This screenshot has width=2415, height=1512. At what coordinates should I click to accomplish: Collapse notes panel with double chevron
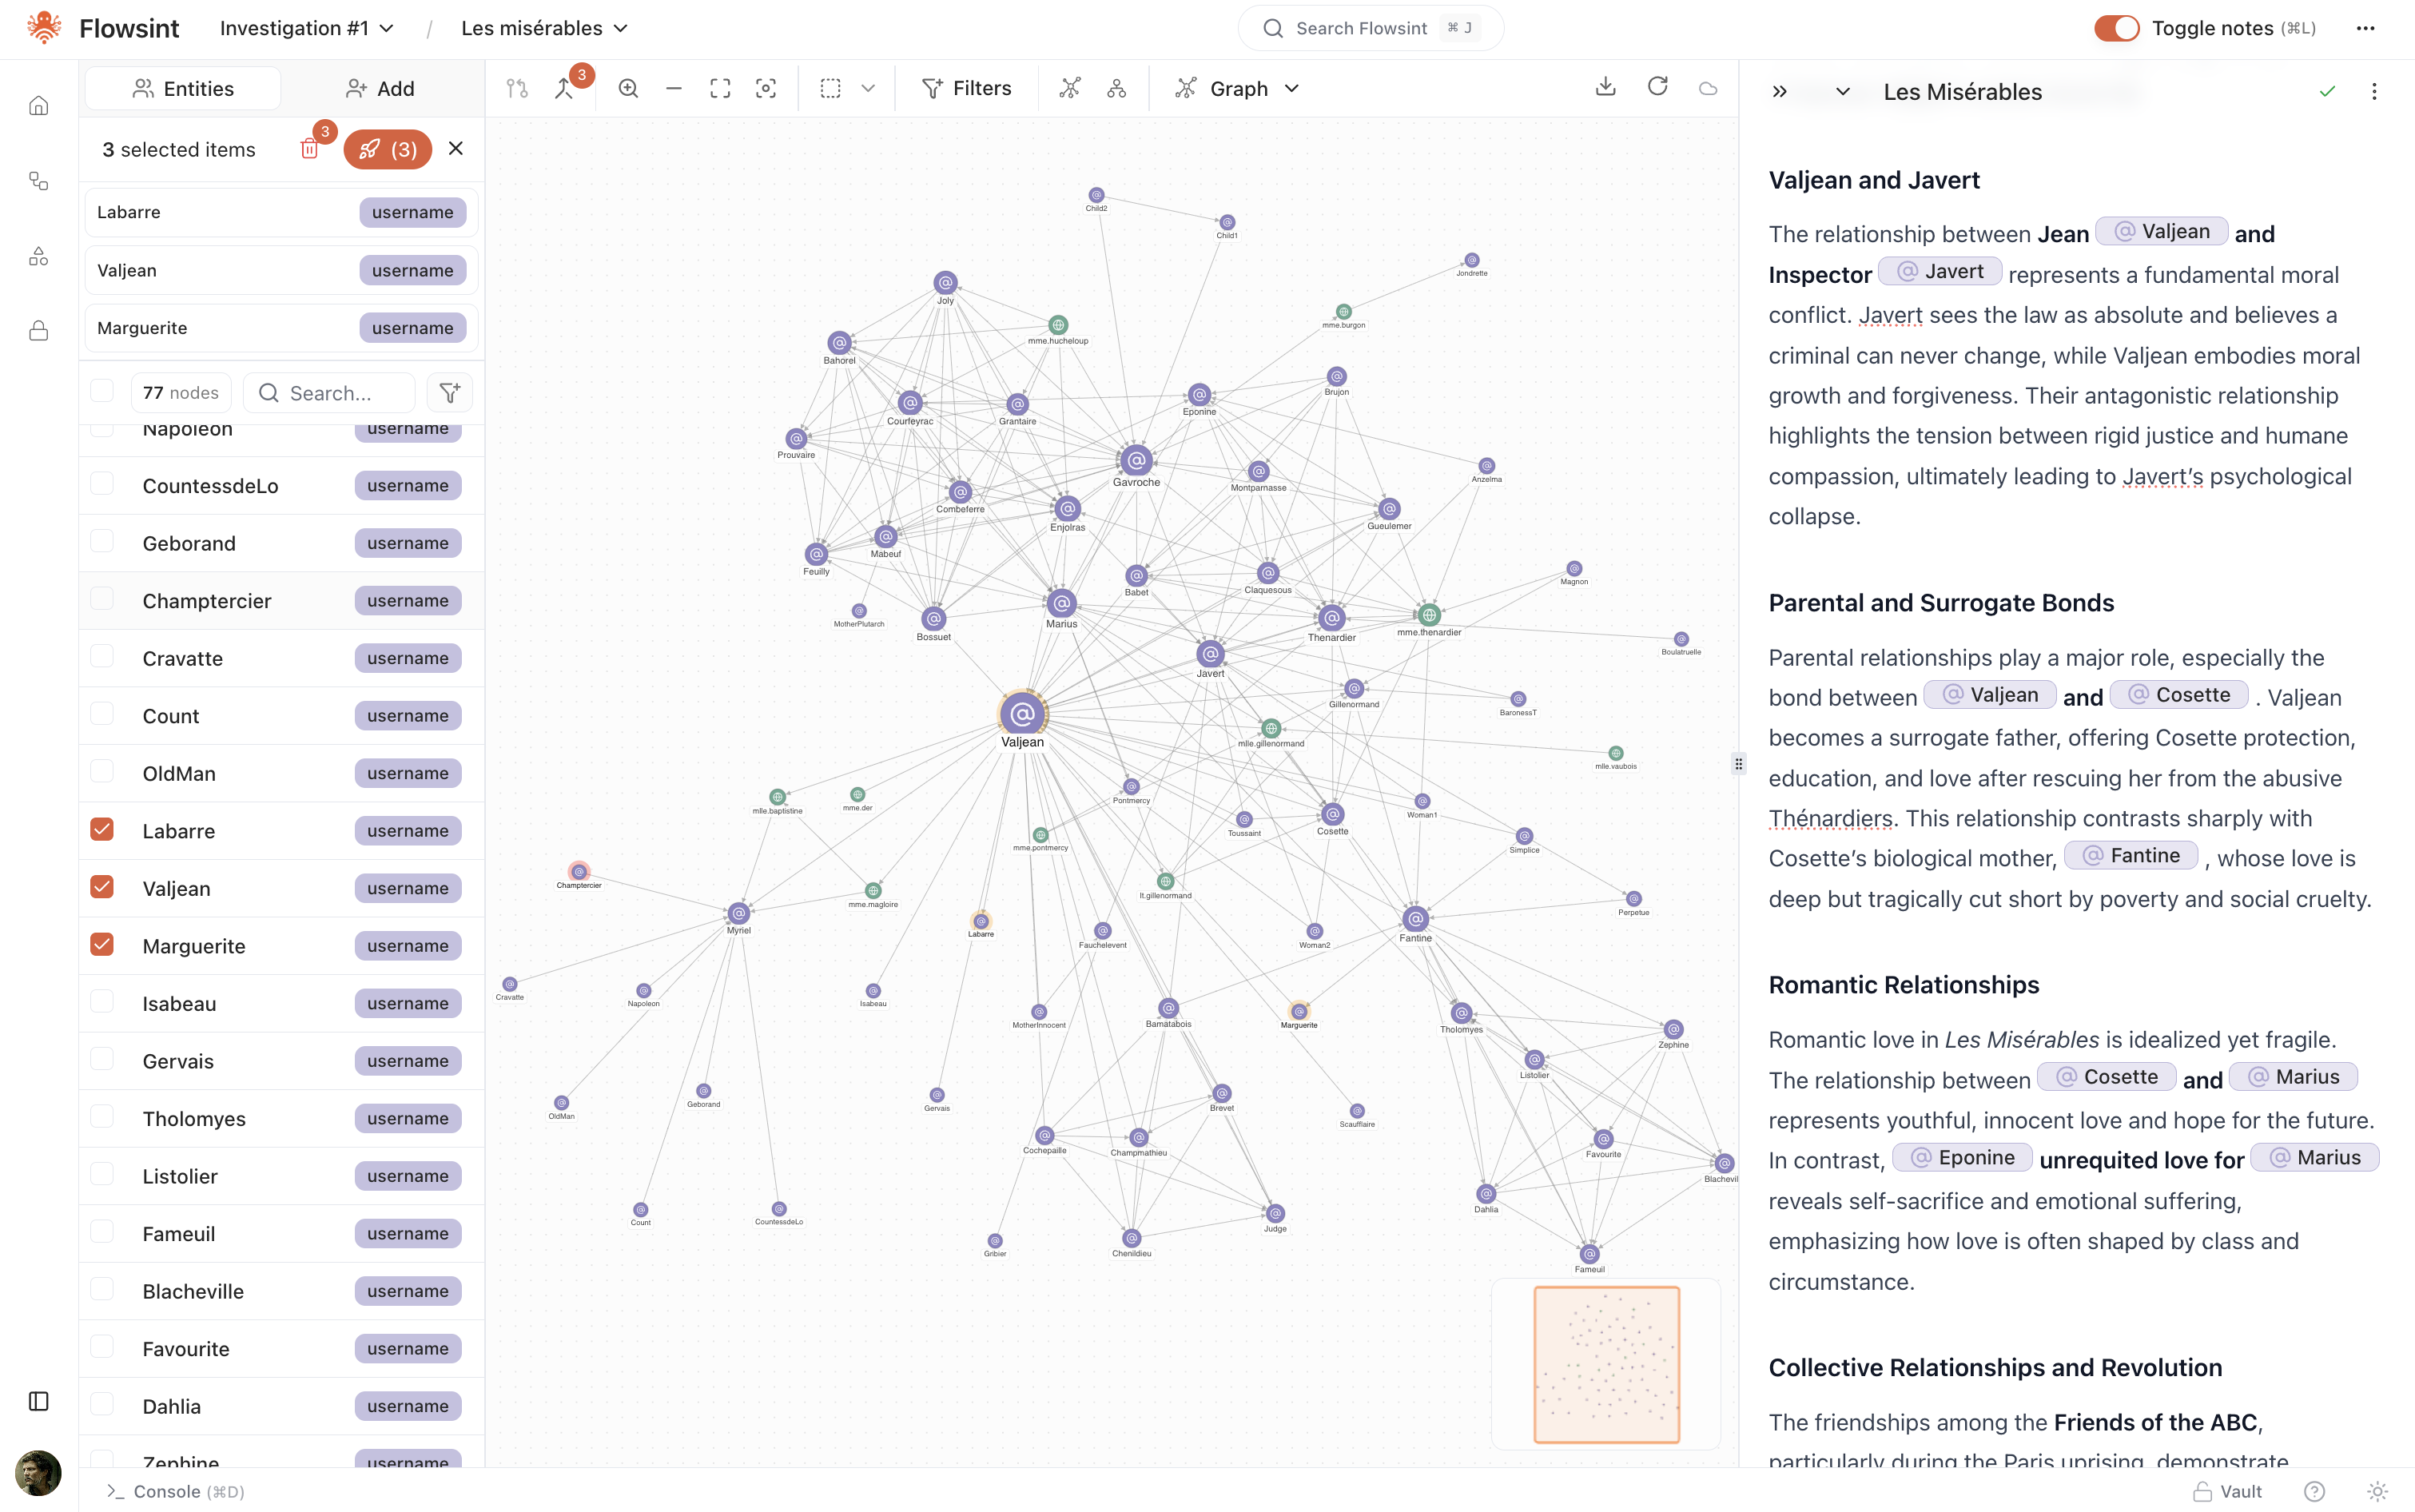[1779, 92]
